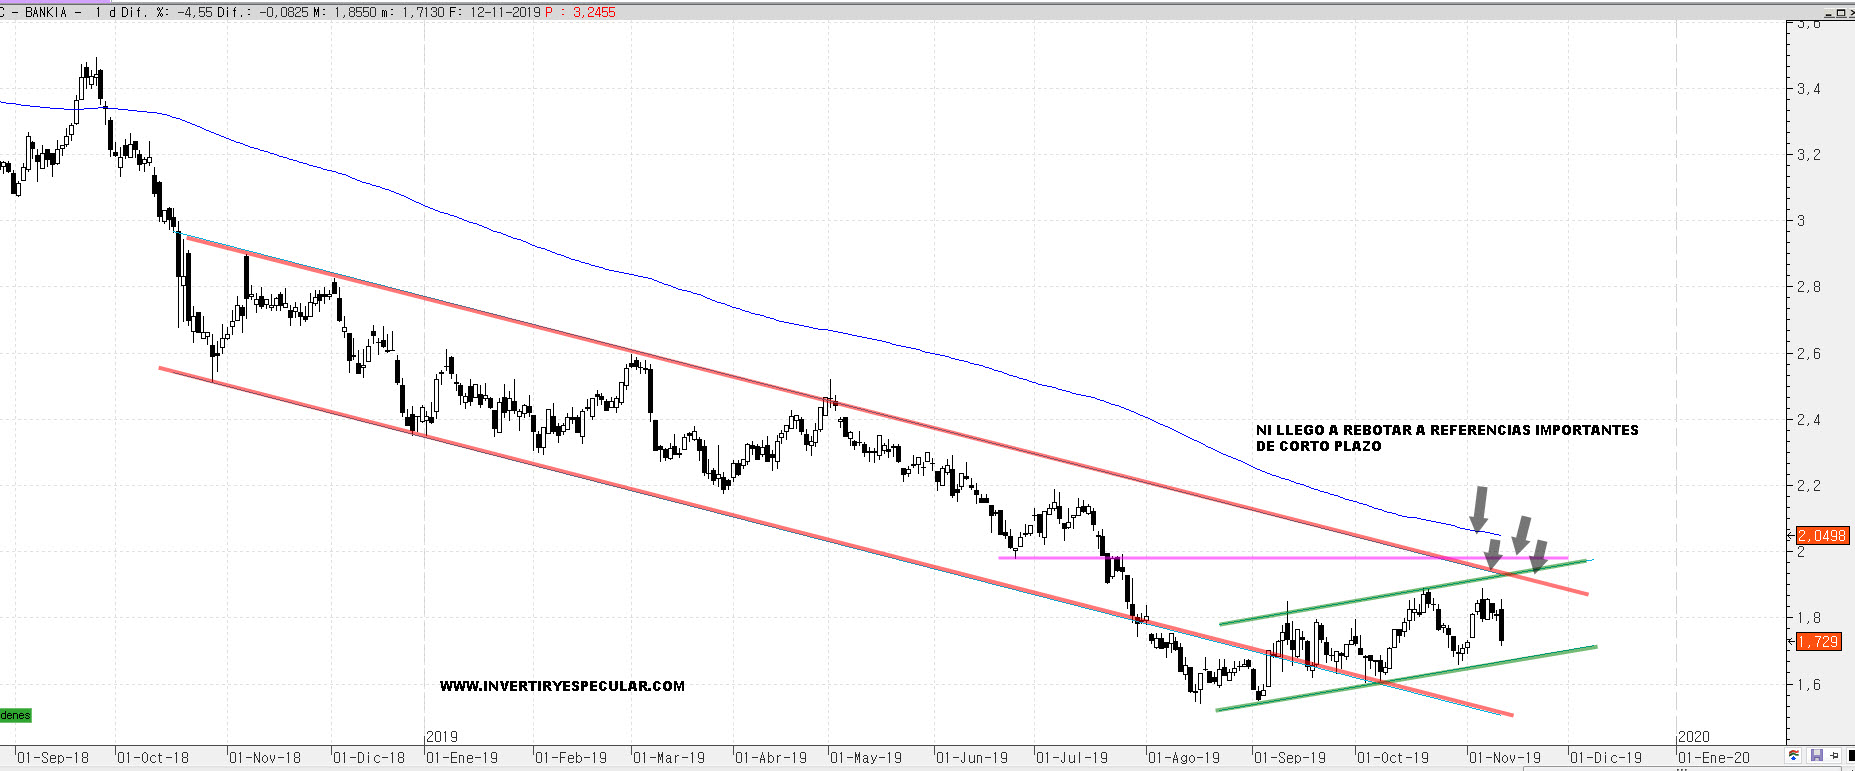Maximize the chart window
1855x771 pixels.
click(x=1840, y=13)
